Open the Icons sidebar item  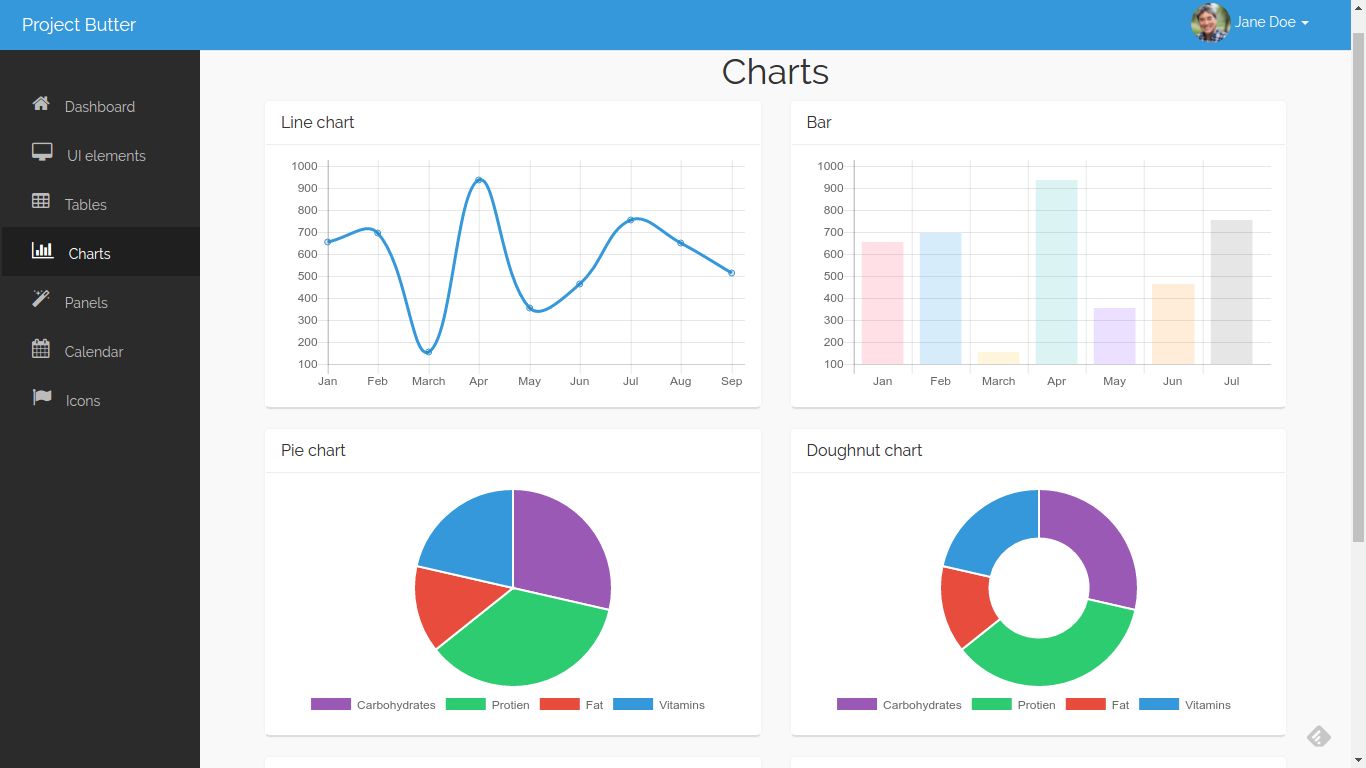(100, 401)
